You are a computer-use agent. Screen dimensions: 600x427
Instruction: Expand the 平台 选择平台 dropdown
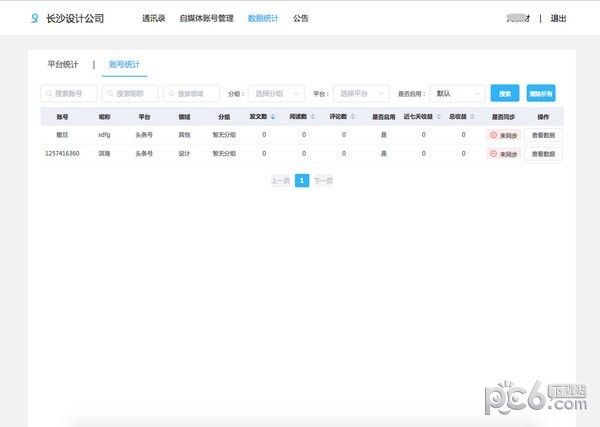(x=360, y=93)
